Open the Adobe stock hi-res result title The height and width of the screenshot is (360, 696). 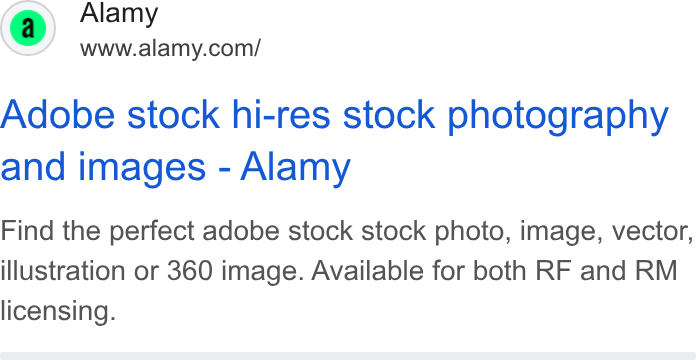(x=334, y=141)
